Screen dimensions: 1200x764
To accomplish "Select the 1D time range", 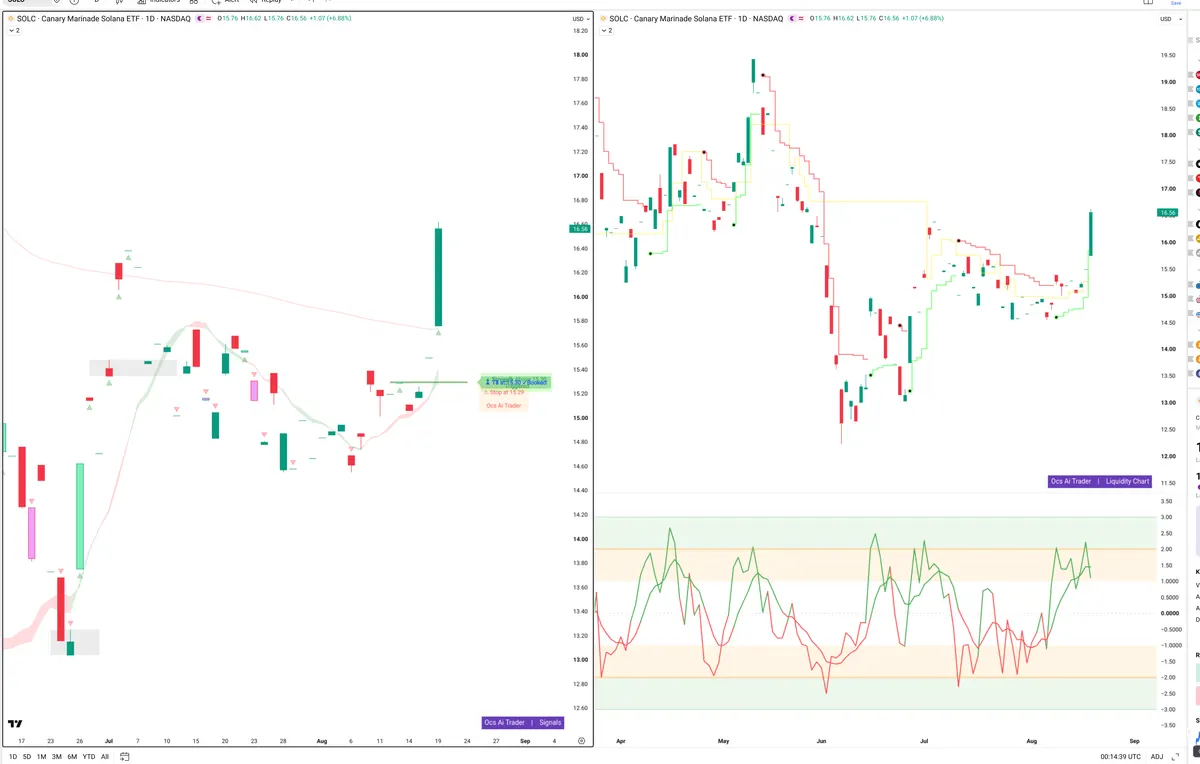I will [x=13, y=757].
